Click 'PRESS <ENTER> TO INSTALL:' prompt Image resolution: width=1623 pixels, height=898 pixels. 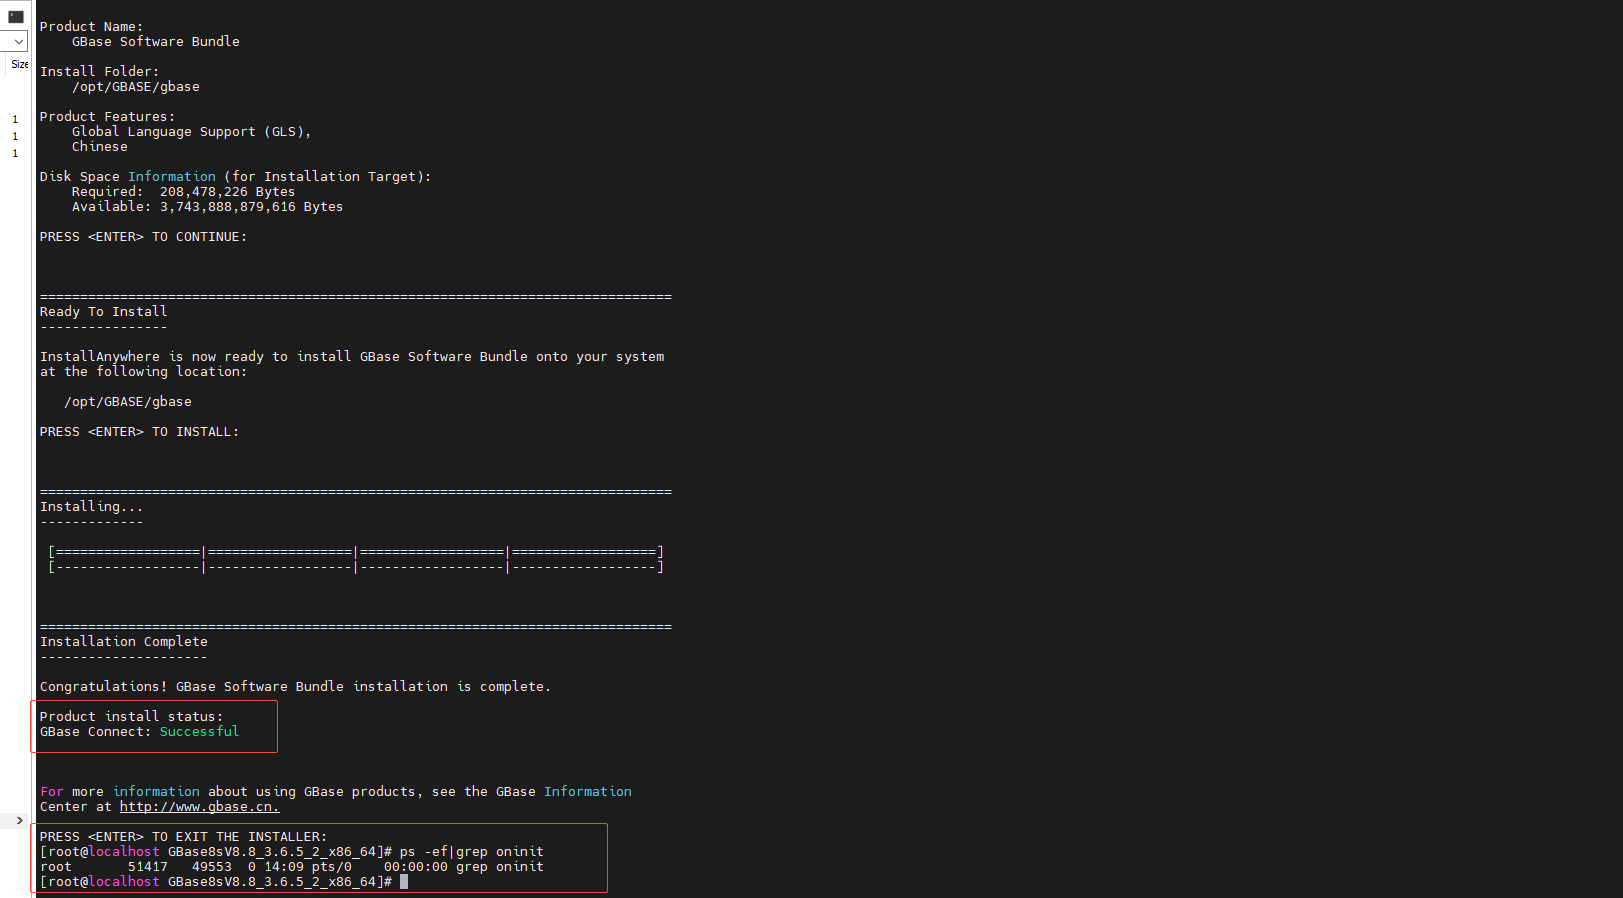(139, 432)
